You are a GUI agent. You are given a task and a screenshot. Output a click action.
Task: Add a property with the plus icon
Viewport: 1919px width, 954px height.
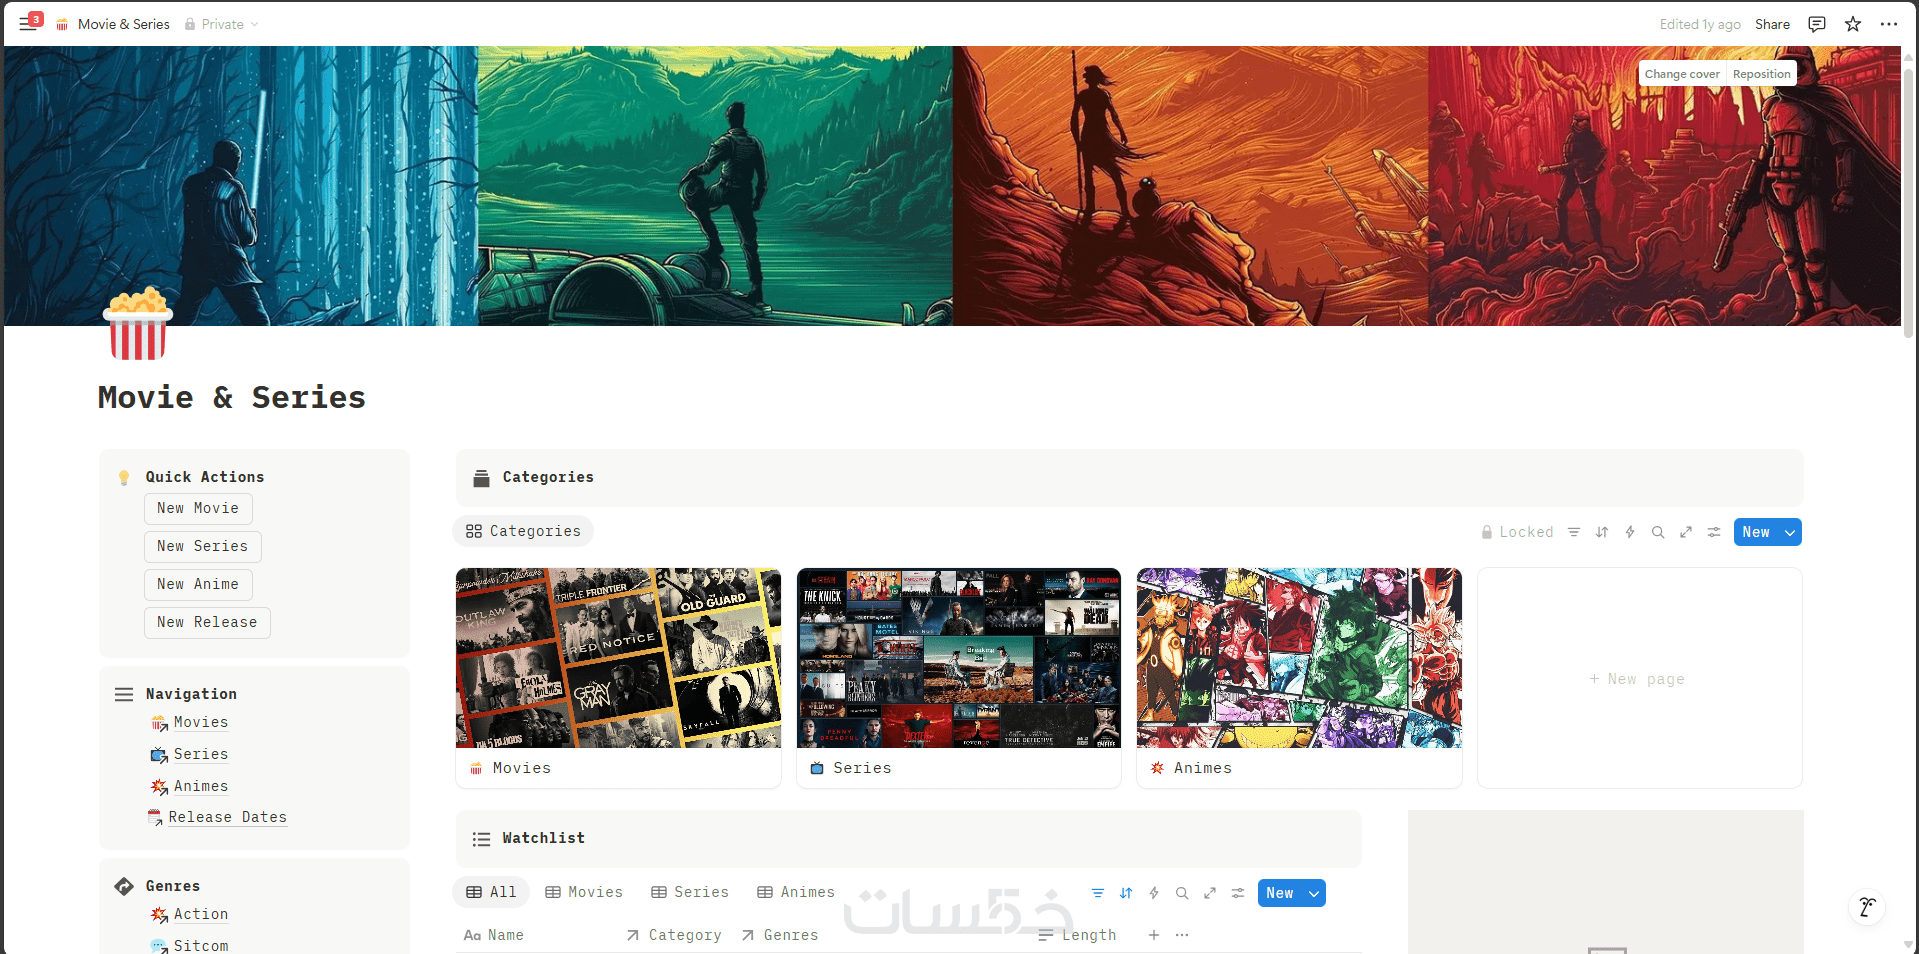pos(1154,935)
